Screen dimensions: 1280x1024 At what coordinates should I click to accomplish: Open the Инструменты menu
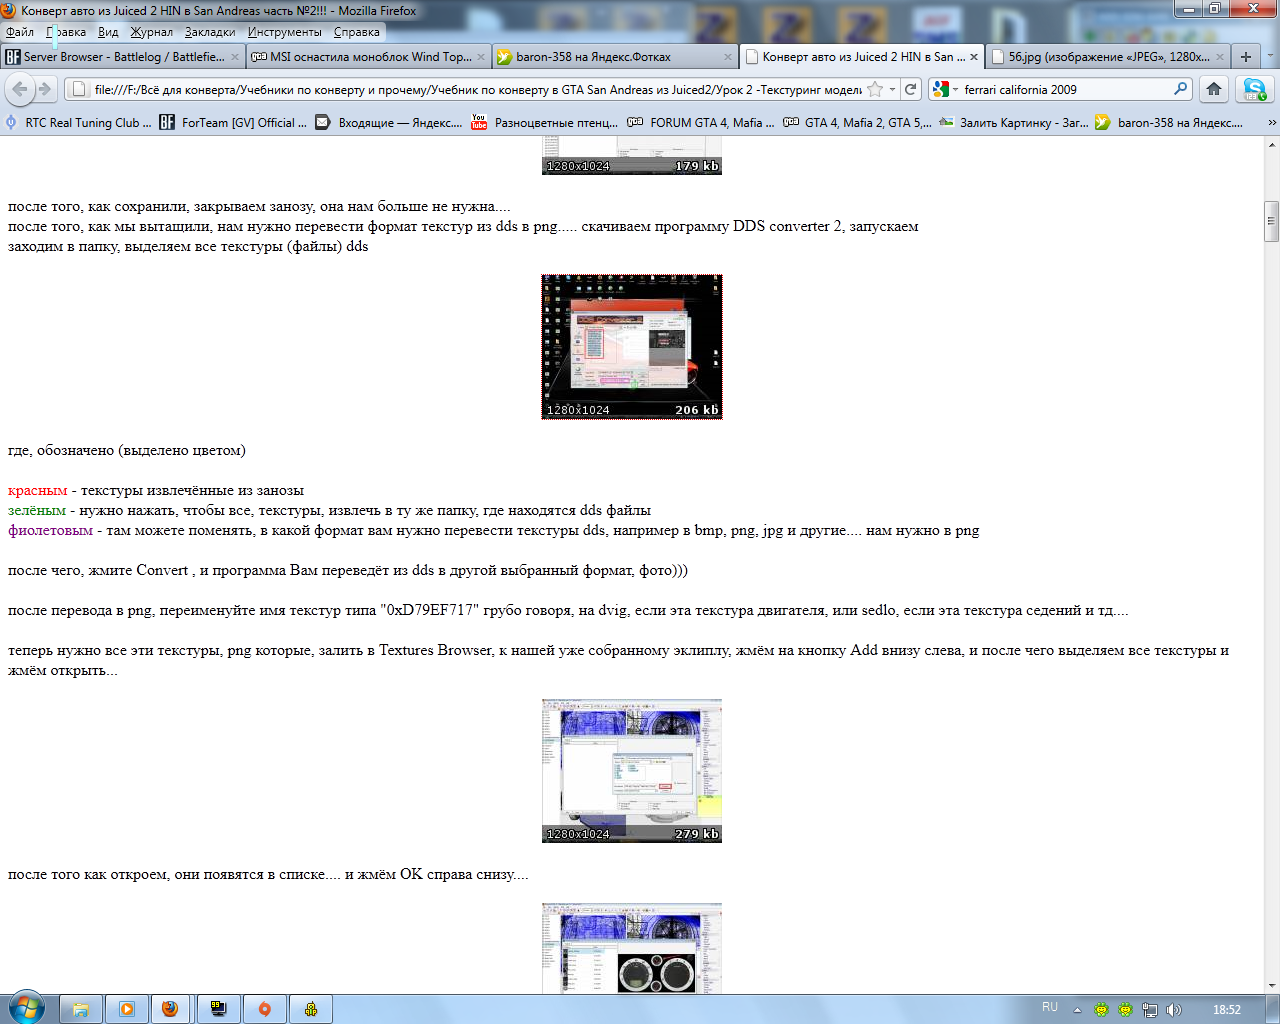[285, 32]
